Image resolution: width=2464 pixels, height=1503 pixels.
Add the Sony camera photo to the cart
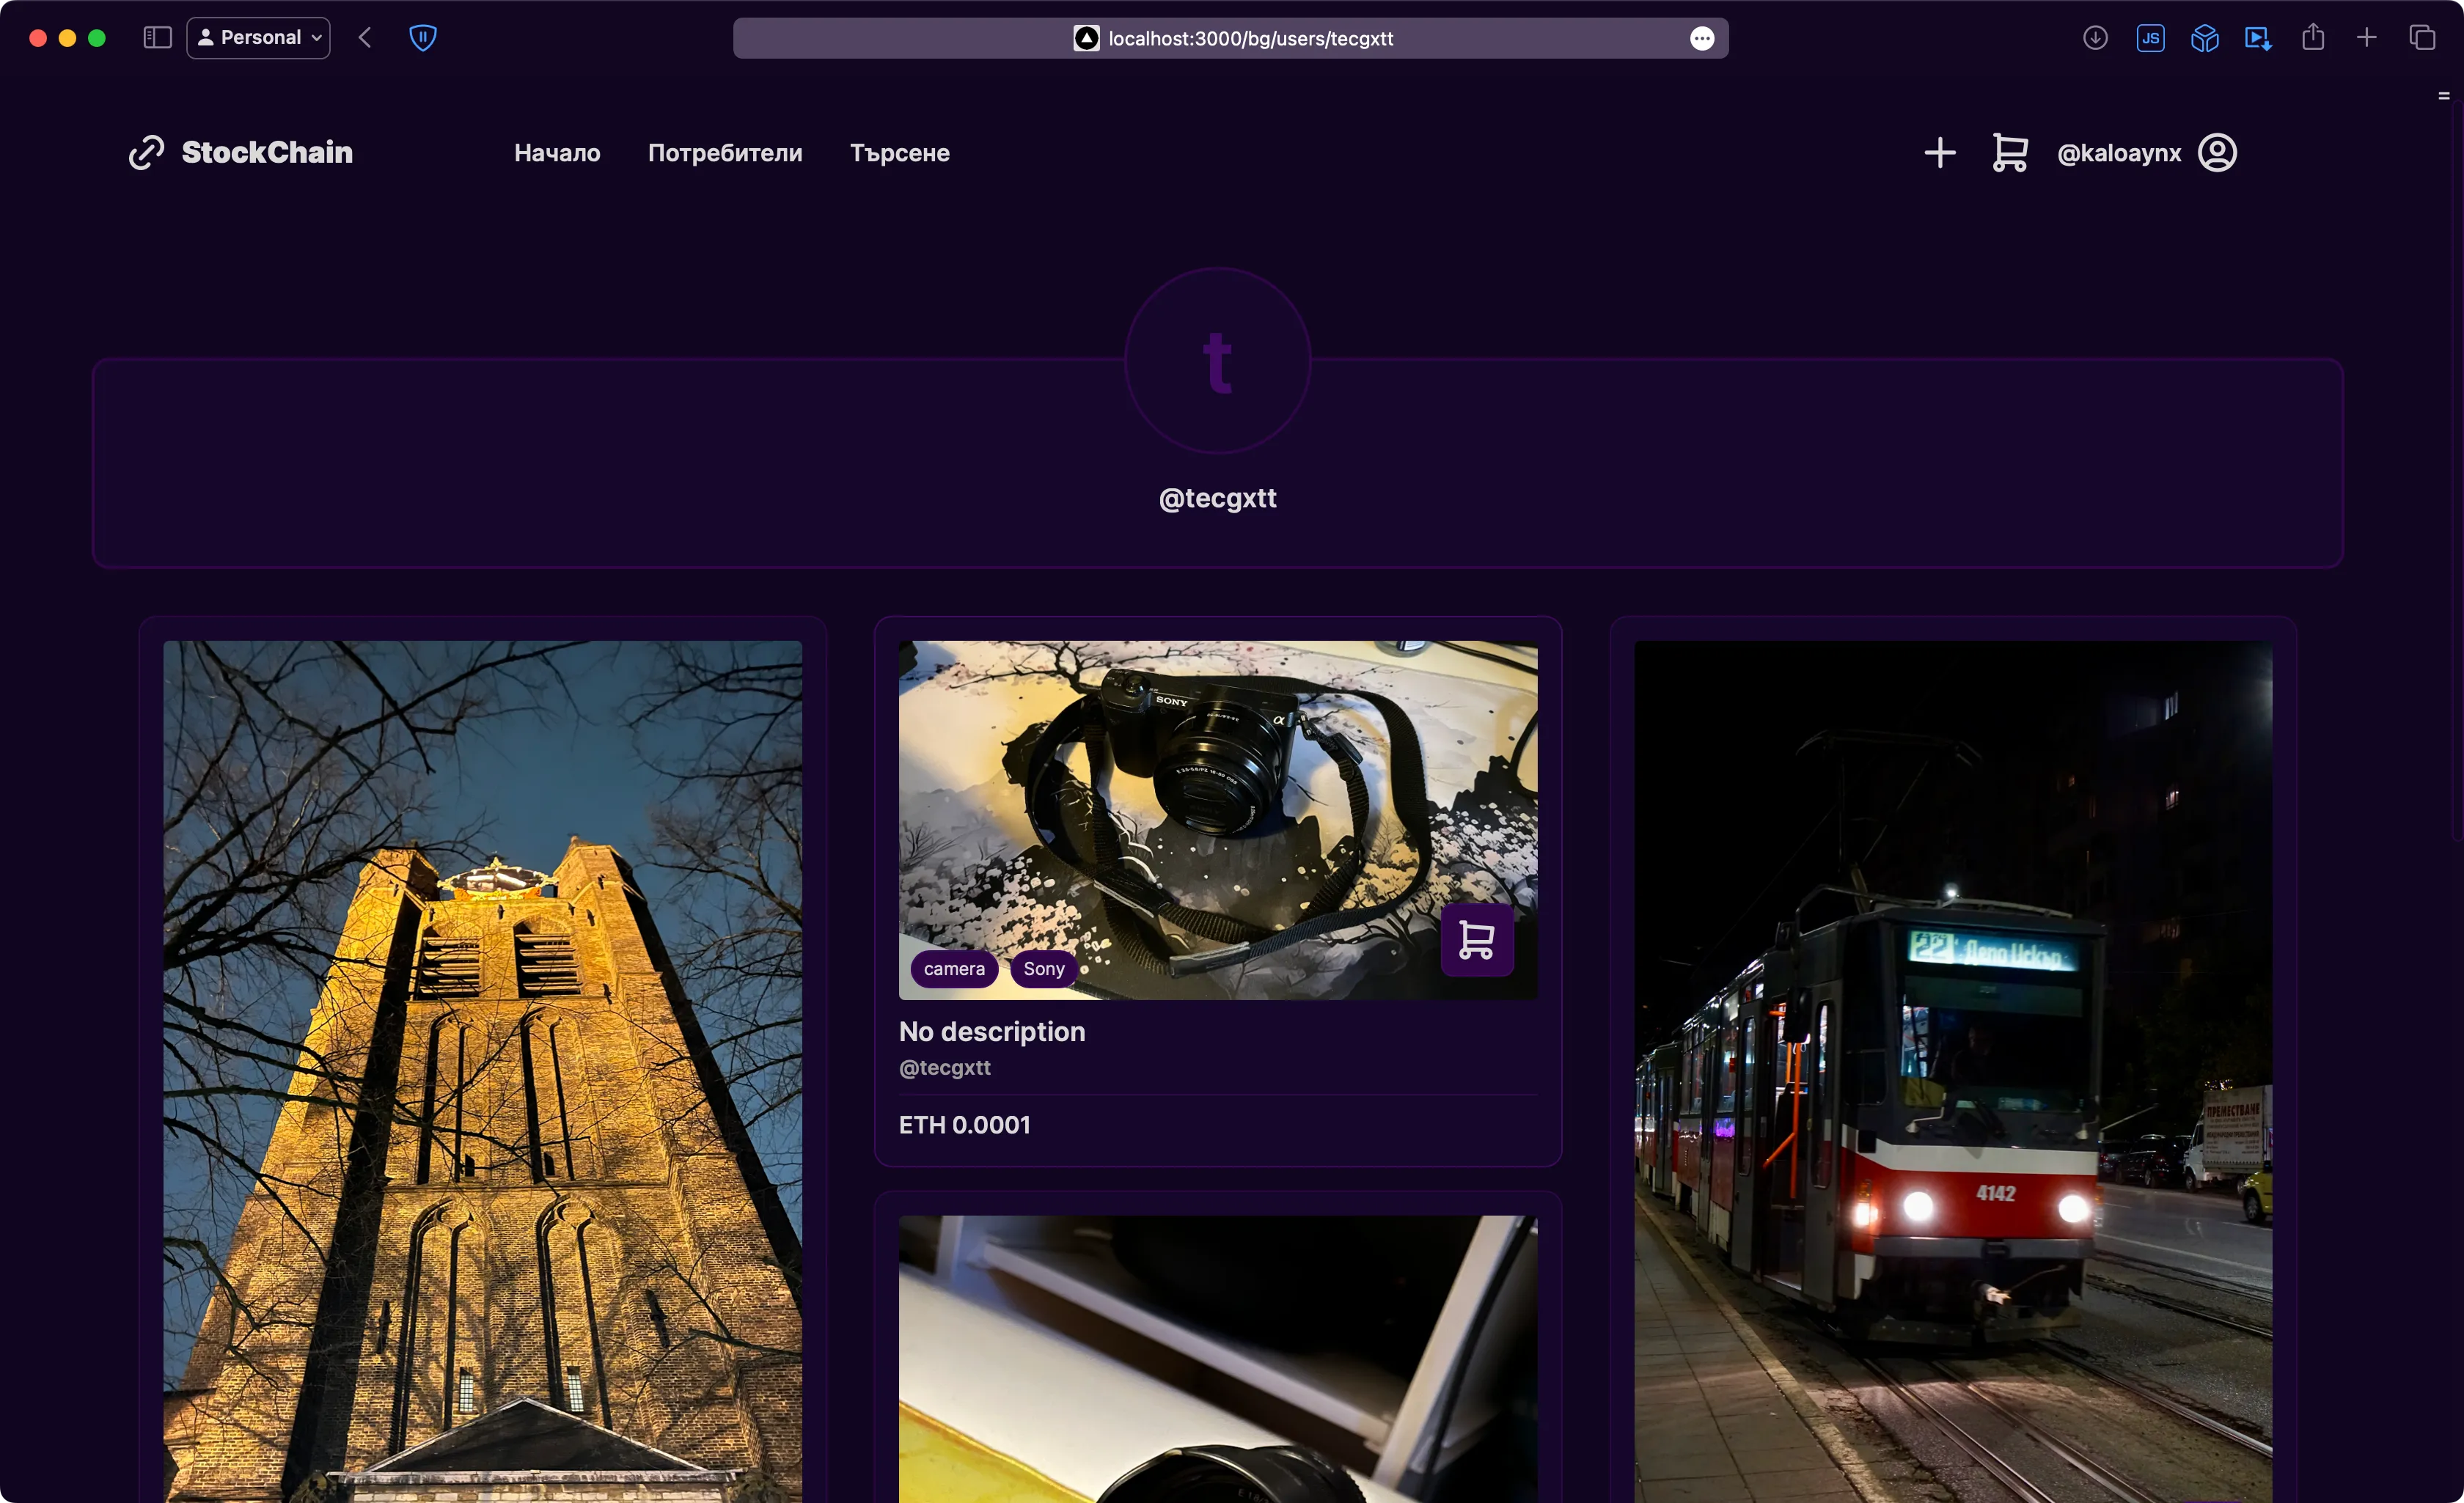tap(1477, 940)
